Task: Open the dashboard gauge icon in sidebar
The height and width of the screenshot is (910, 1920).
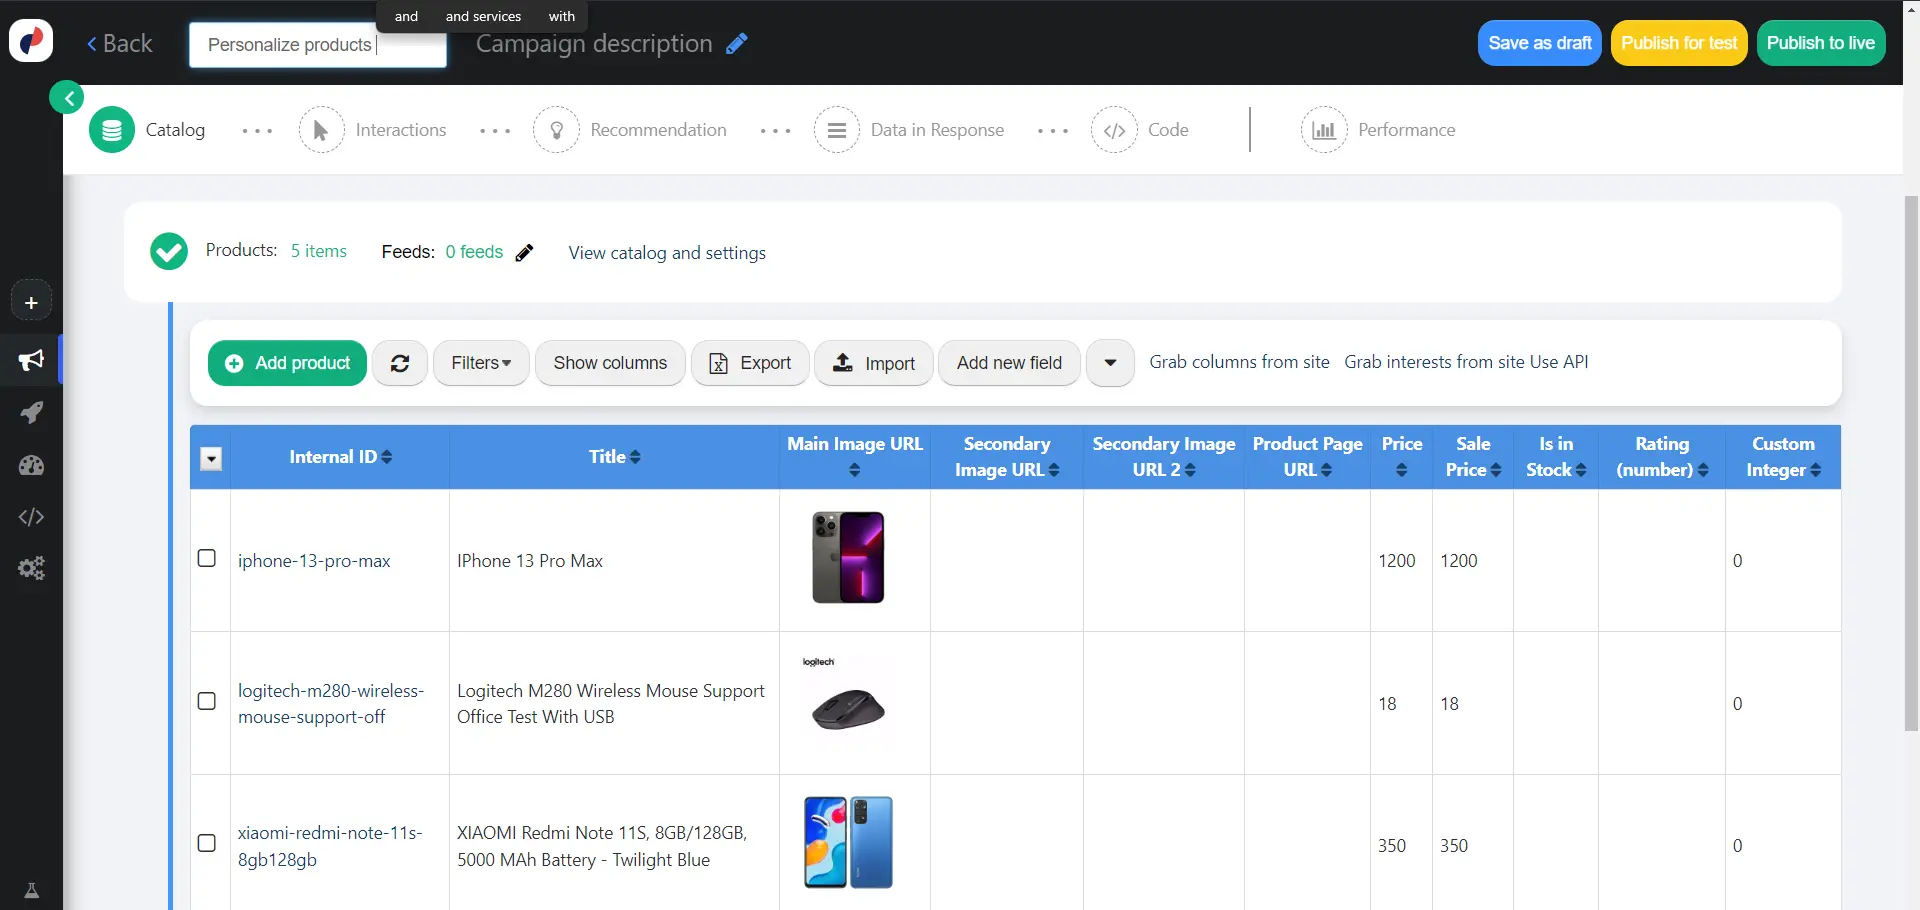Action: pyautogui.click(x=31, y=465)
